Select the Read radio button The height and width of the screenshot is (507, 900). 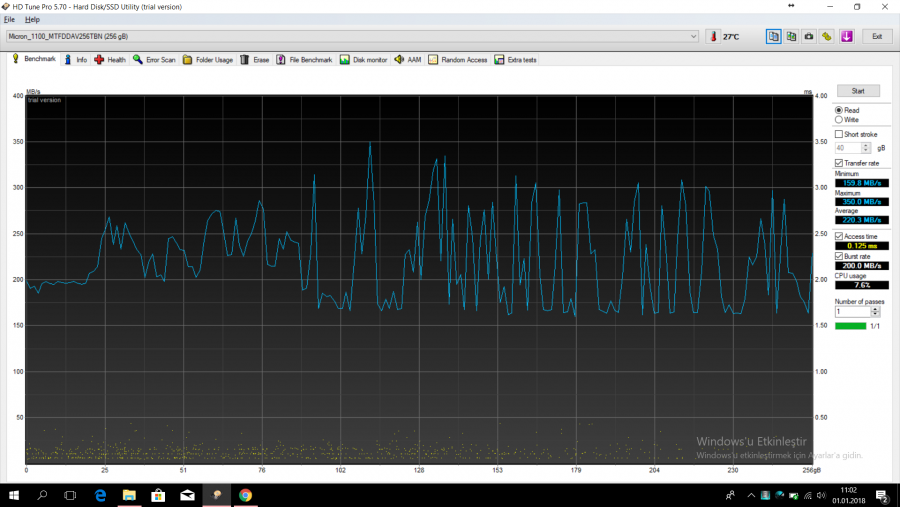point(839,110)
